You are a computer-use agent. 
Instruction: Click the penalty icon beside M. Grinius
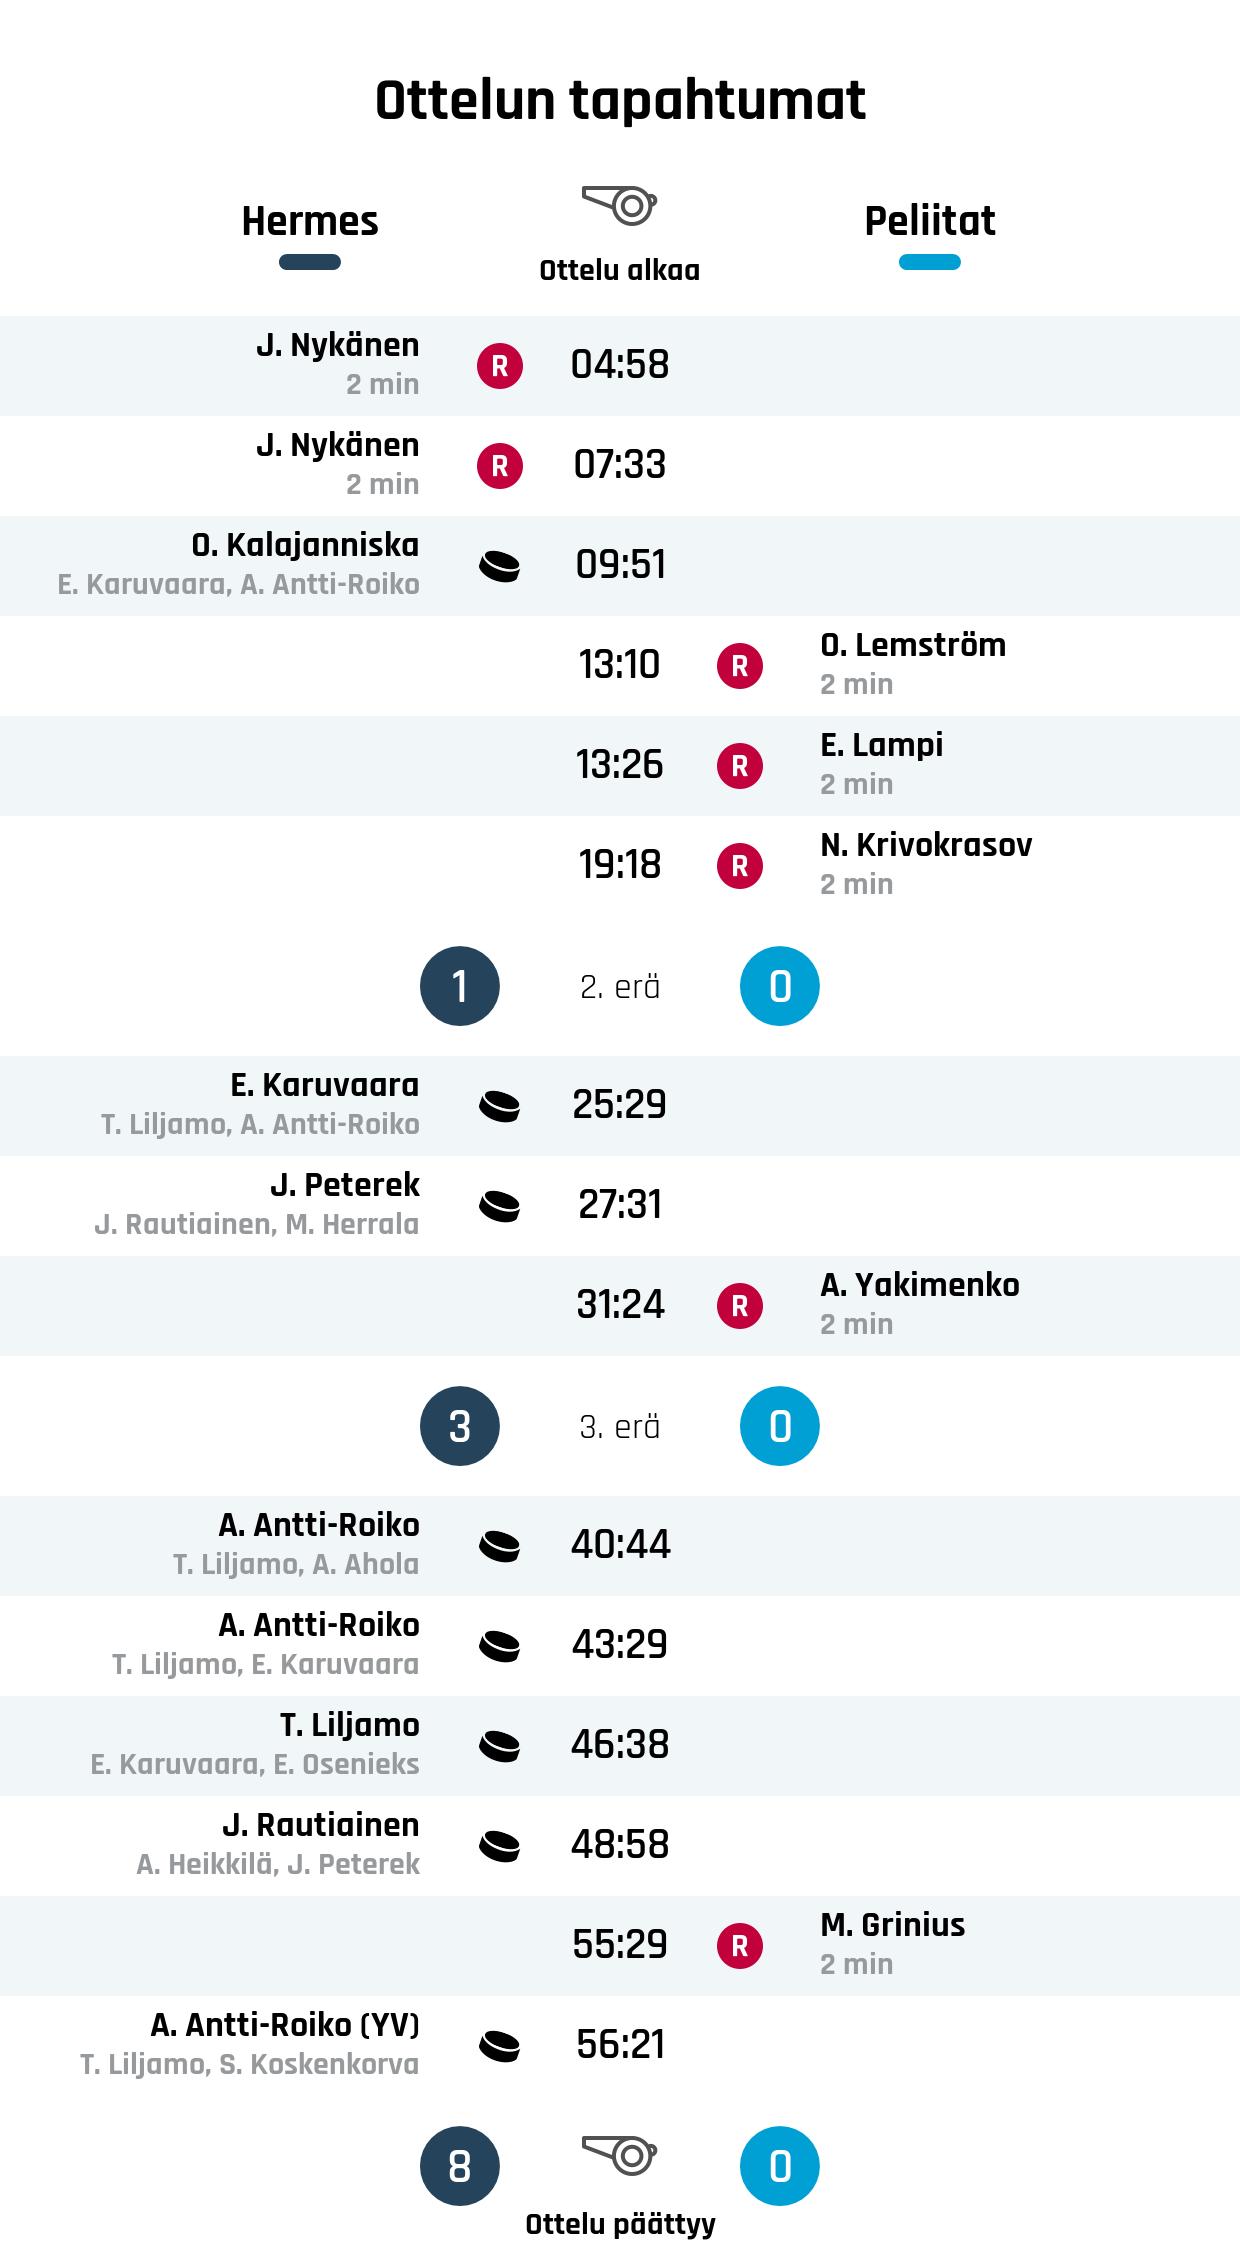pos(740,1946)
